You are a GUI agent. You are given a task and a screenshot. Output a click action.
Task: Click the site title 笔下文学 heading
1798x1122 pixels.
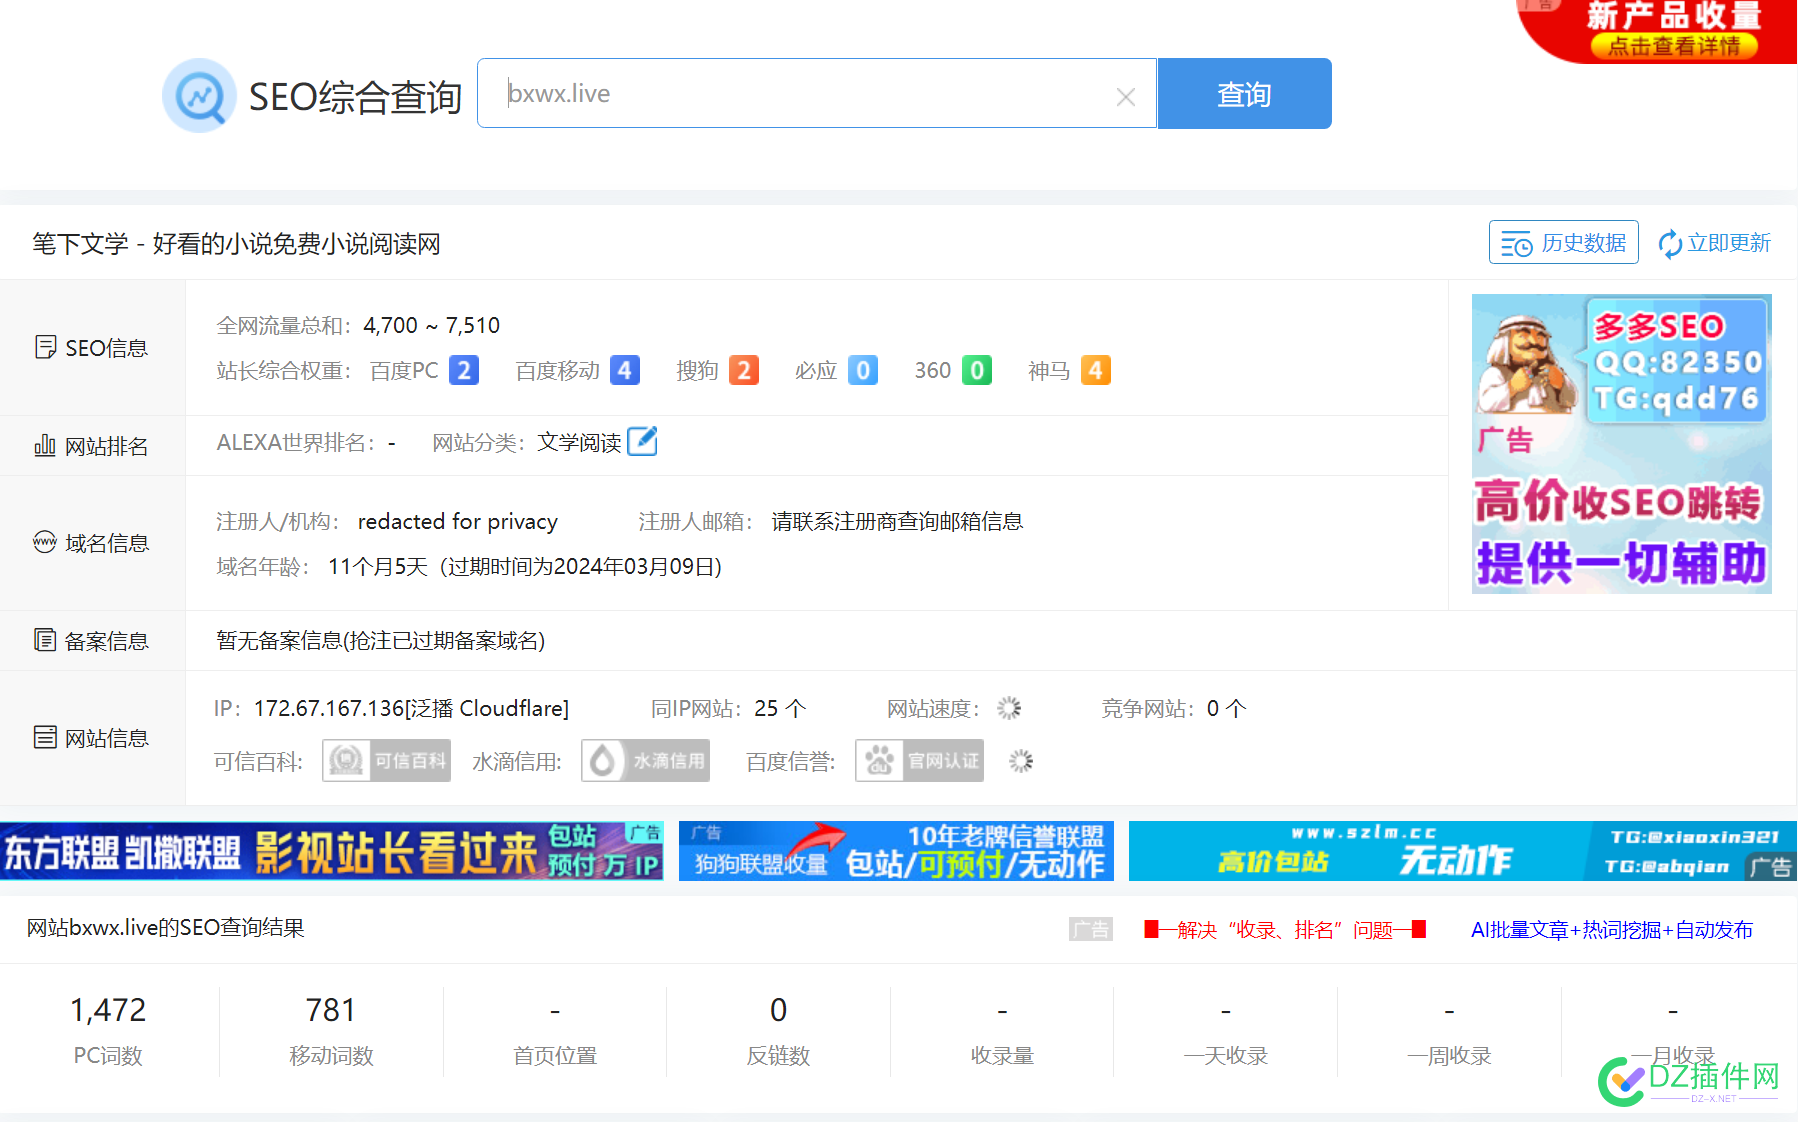(236, 244)
